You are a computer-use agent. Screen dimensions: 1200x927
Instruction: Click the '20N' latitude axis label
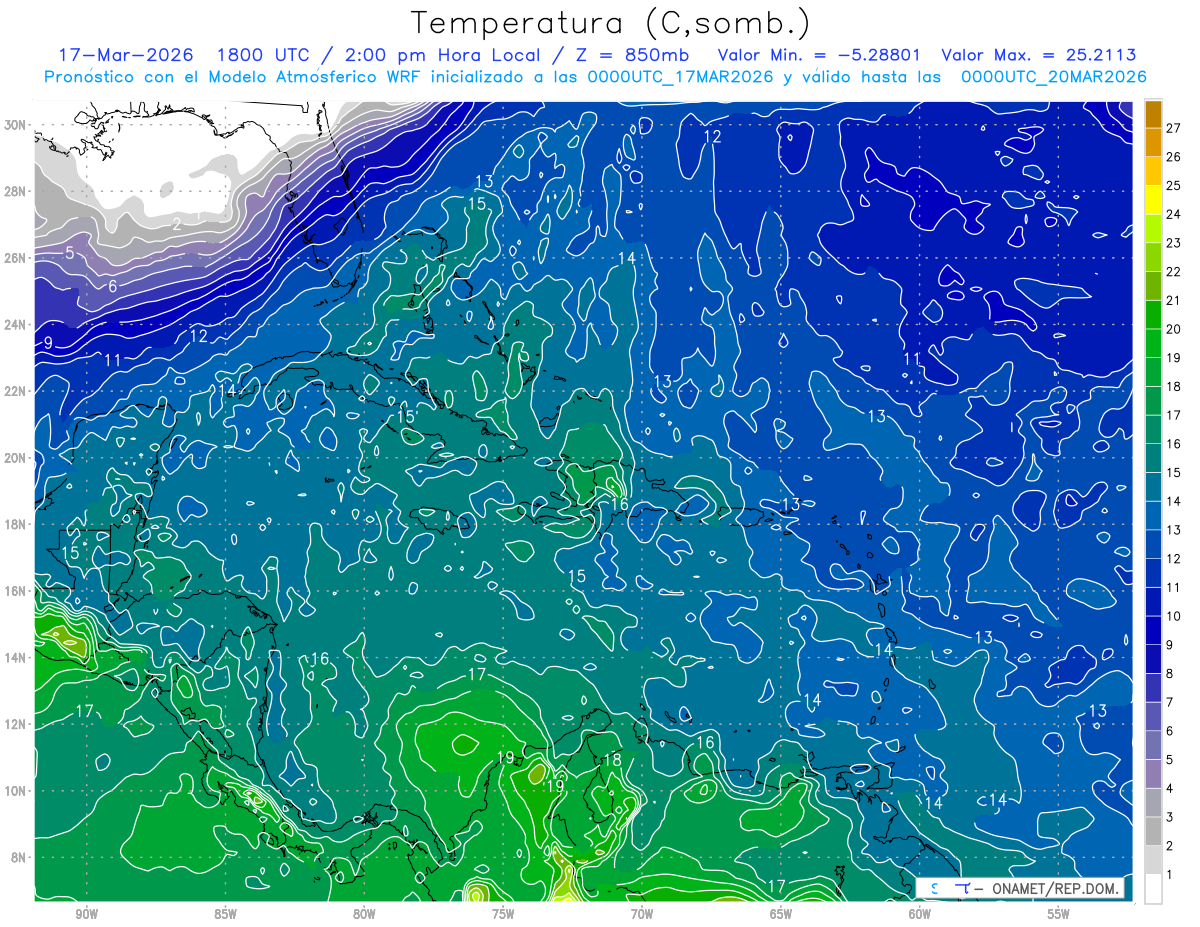pyautogui.click(x=15, y=458)
